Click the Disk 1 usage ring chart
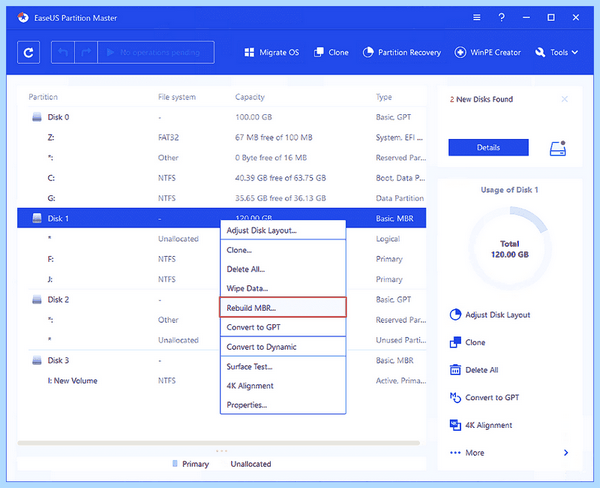This screenshot has height=488, width=600. point(510,249)
